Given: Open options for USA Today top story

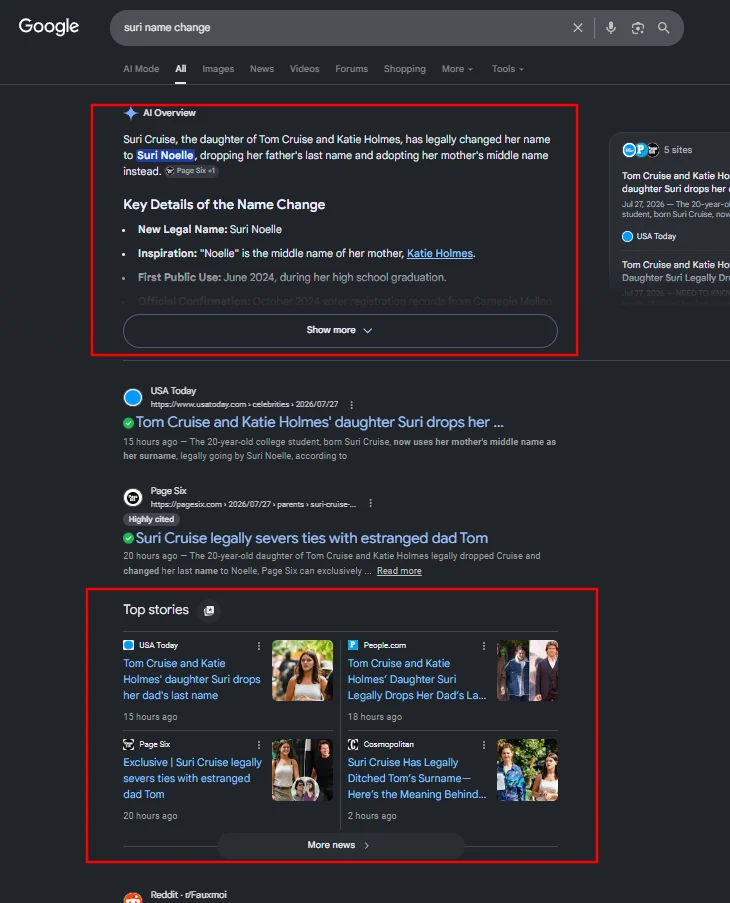Looking at the screenshot, I should [259, 646].
